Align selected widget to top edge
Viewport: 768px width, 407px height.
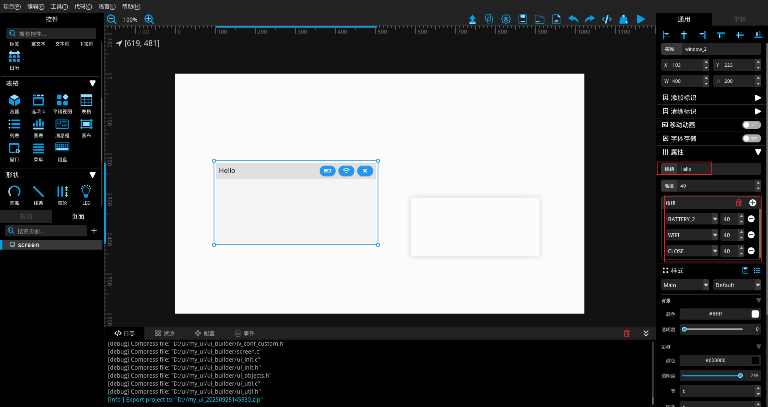720,35
